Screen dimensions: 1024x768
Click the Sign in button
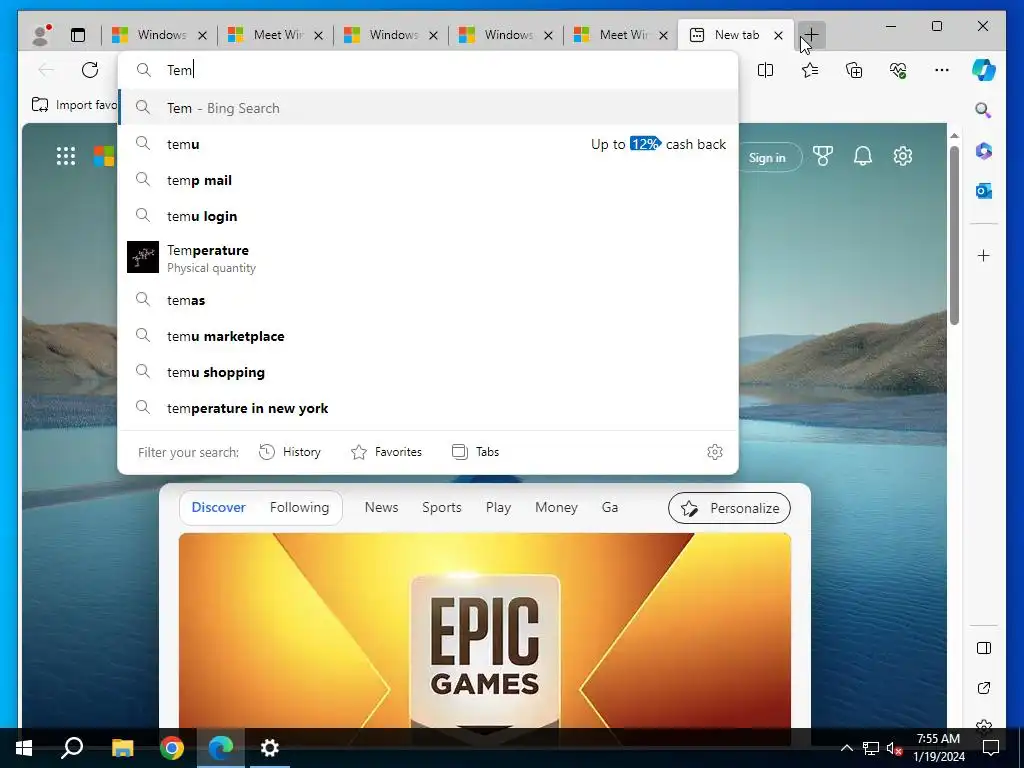pos(767,157)
